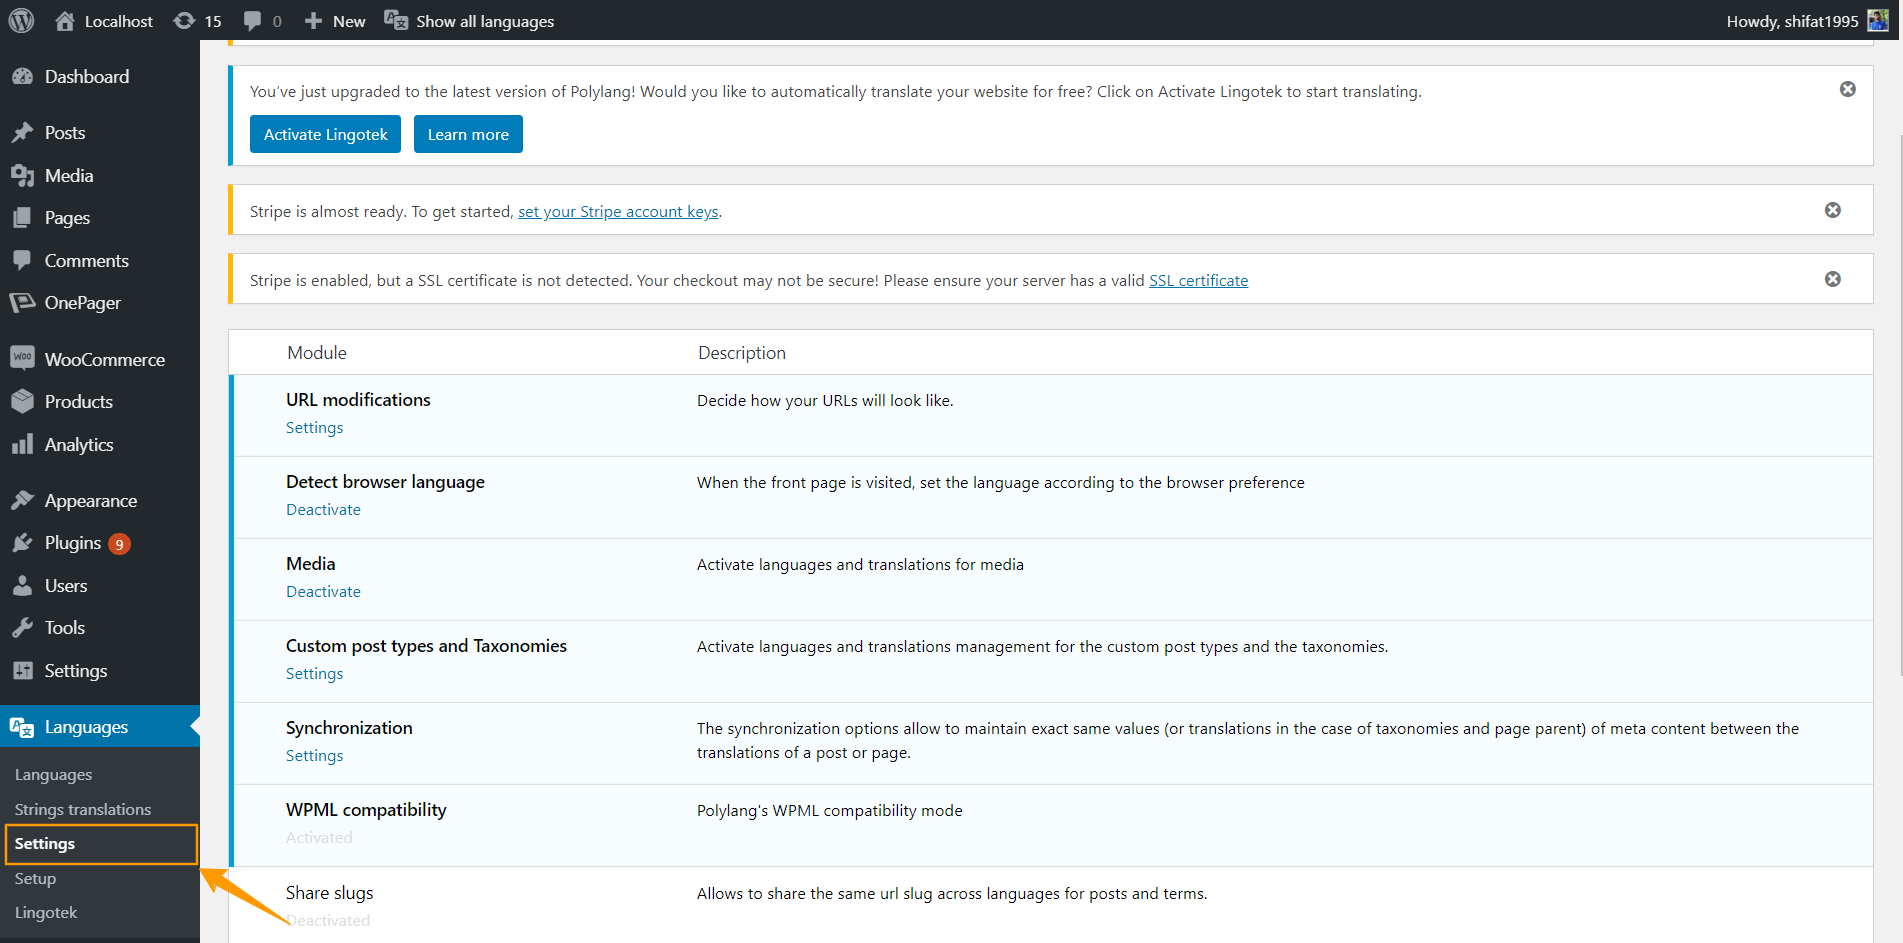Open Strings translations submenu
This screenshot has width=1903, height=943.
(x=83, y=810)
